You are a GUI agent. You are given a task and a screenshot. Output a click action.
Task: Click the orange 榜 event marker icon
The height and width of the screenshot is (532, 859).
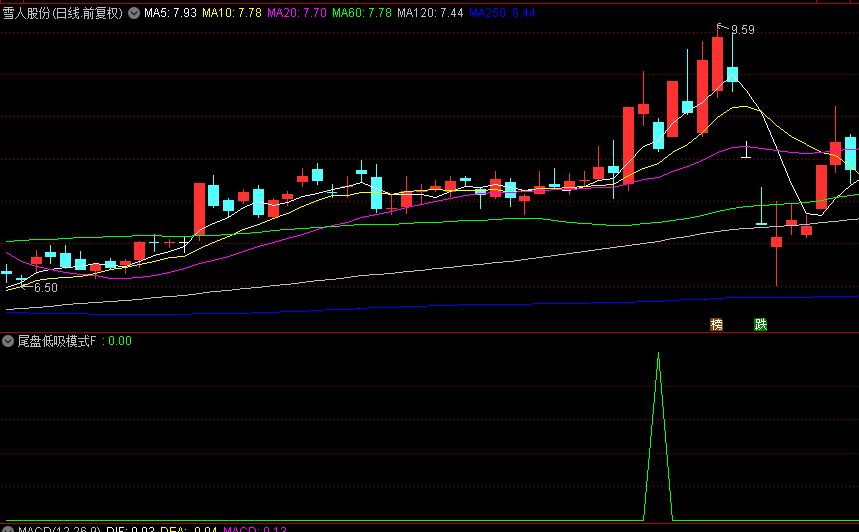pos(716,324)
